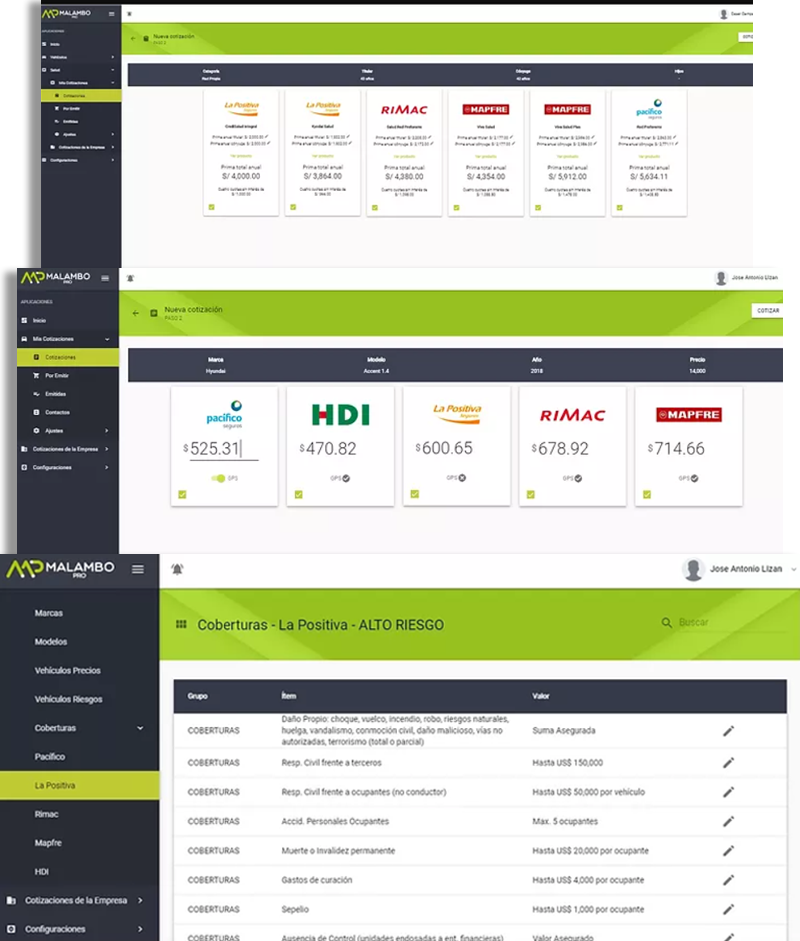800x941 pixels.
Task: Edit the Gastos de curación row
Action: [728, 880]
